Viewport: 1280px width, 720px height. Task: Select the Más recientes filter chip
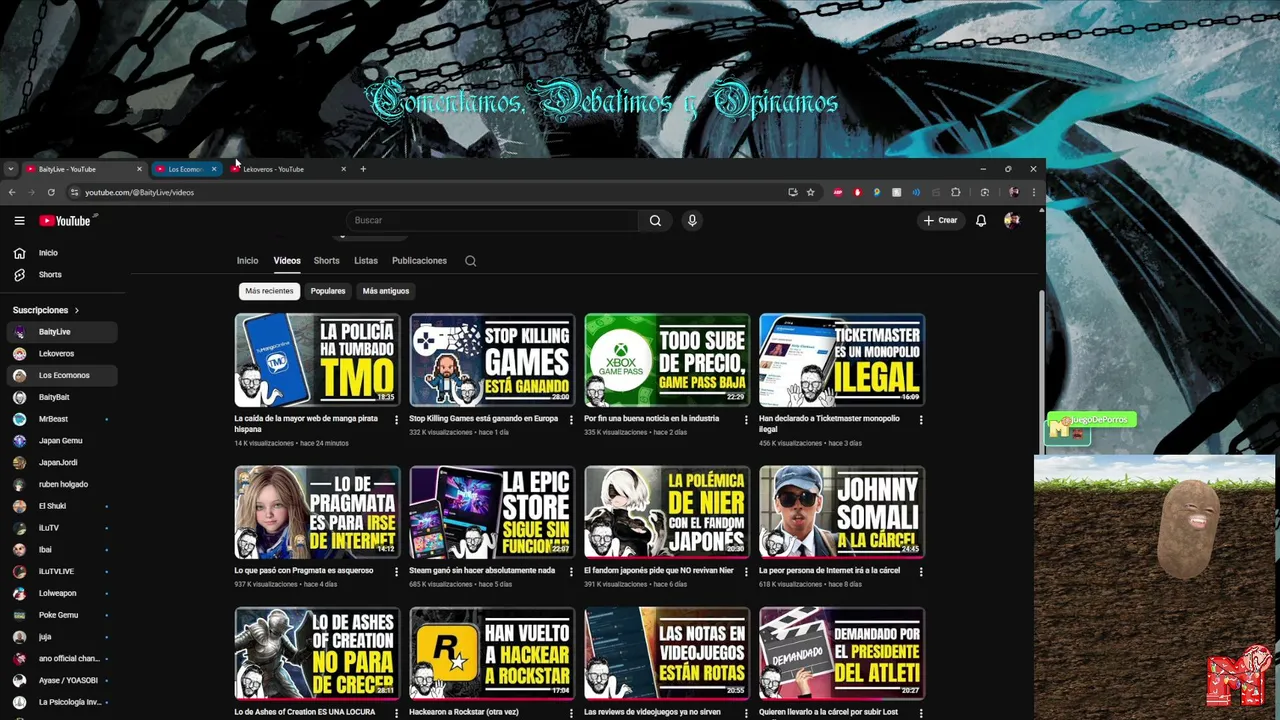[x=269, y=291]
